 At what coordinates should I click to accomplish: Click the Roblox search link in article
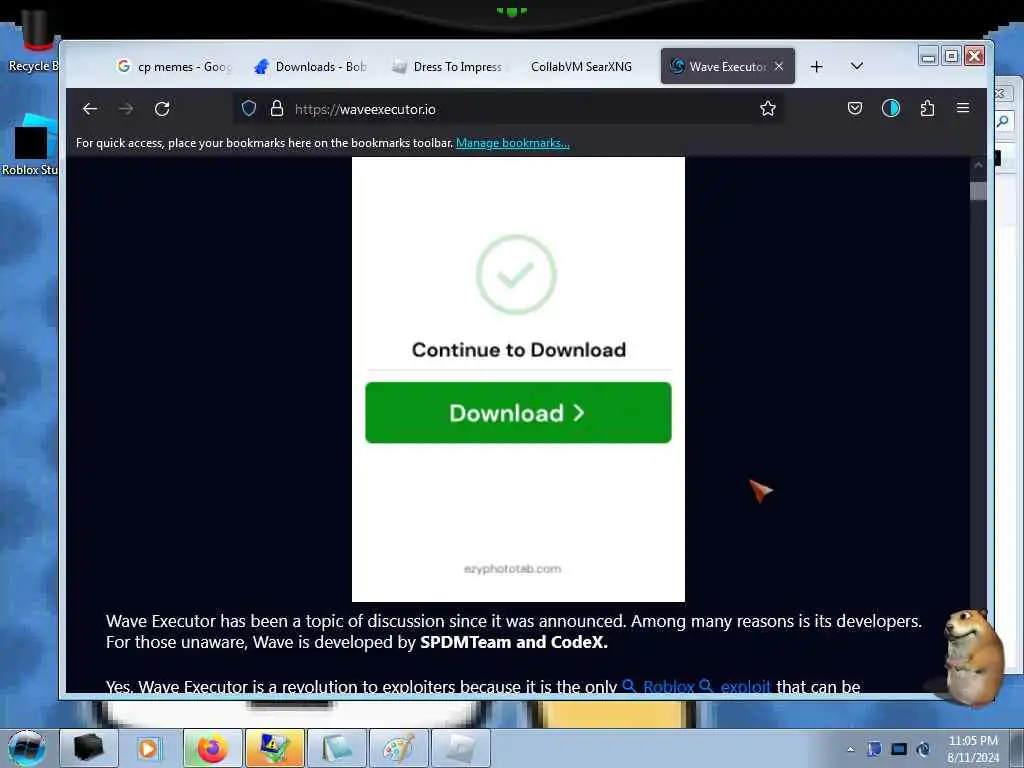[x=658, y=686]
